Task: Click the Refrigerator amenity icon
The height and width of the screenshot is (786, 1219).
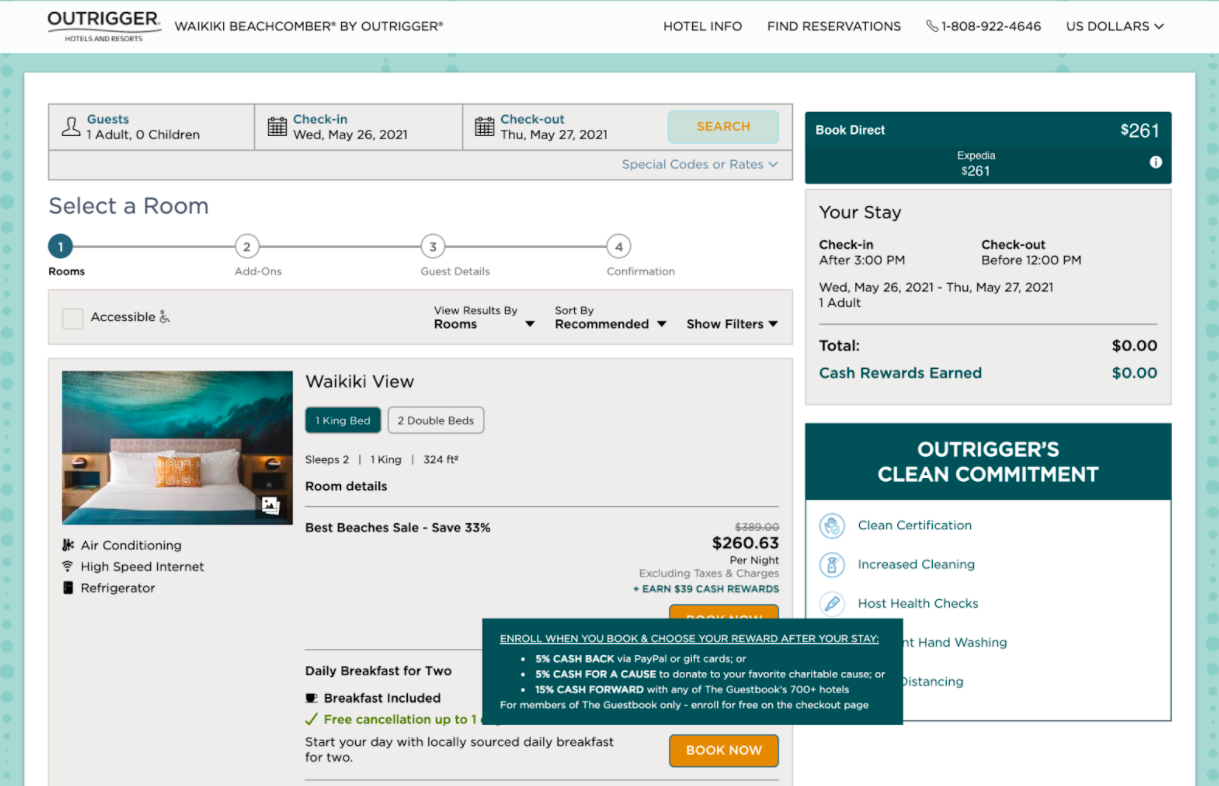Action: pyautogui.click(x=68, y=588)
